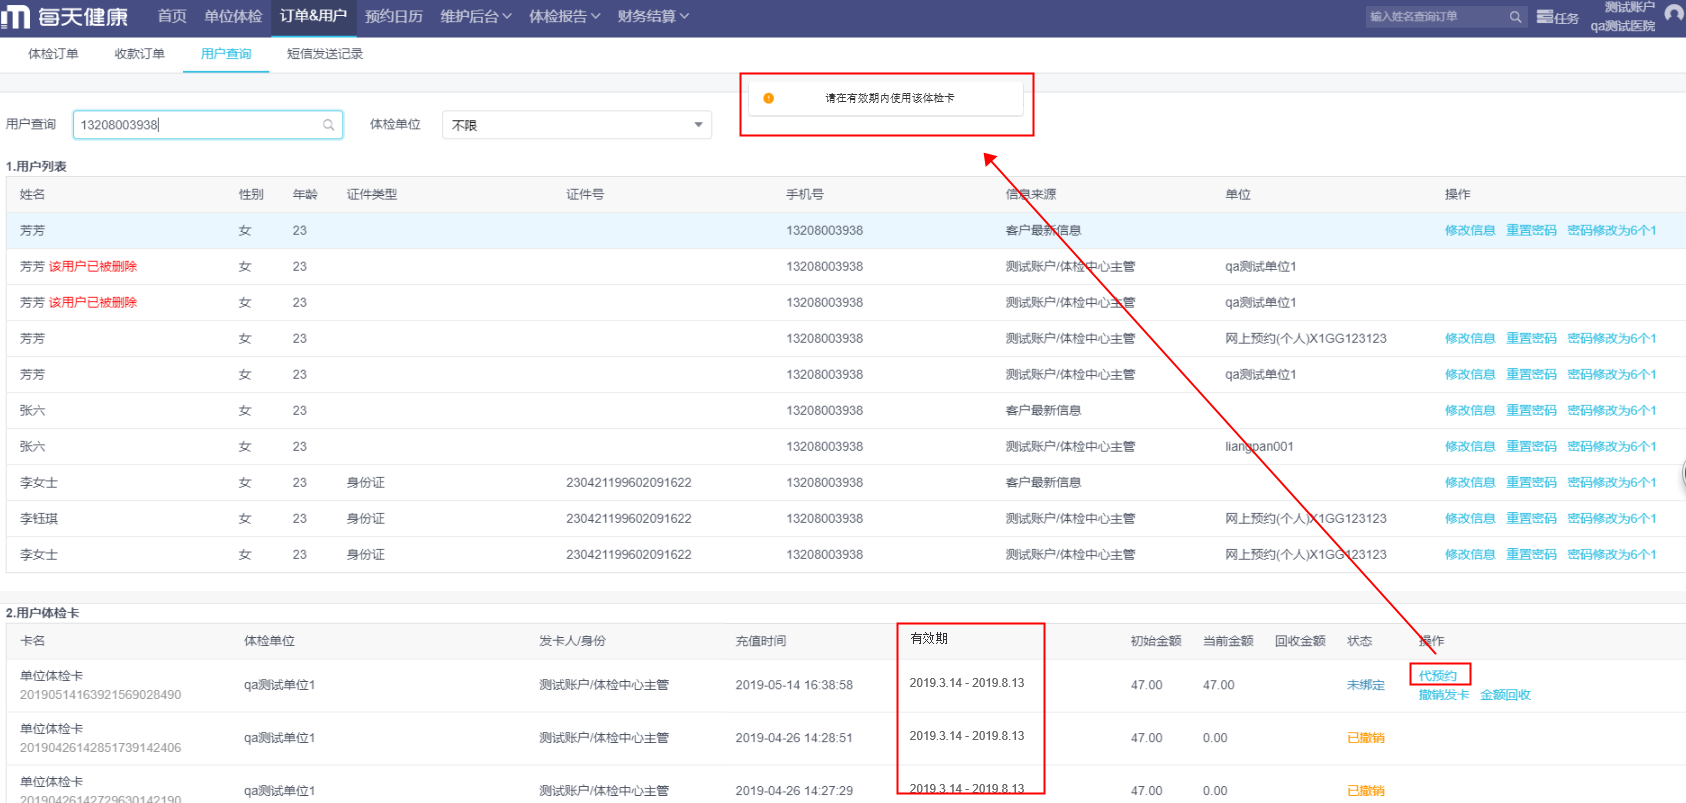Click recharge time 2019-05-14 16:38:58
1686x803 pixels.
click(794, 685)
